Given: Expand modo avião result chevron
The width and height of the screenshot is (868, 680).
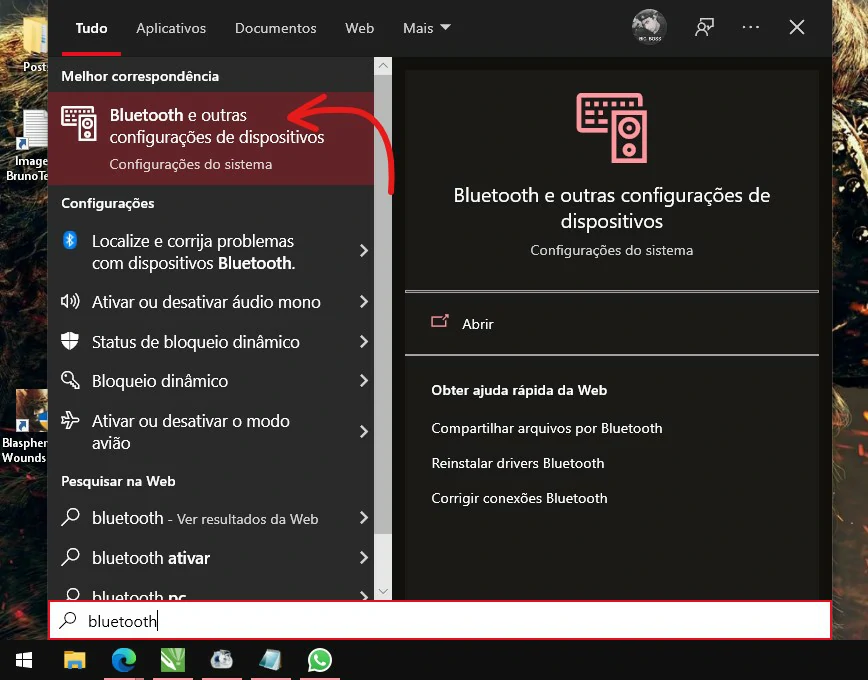Looking at the screenshot, I should [x=363, y=431].
